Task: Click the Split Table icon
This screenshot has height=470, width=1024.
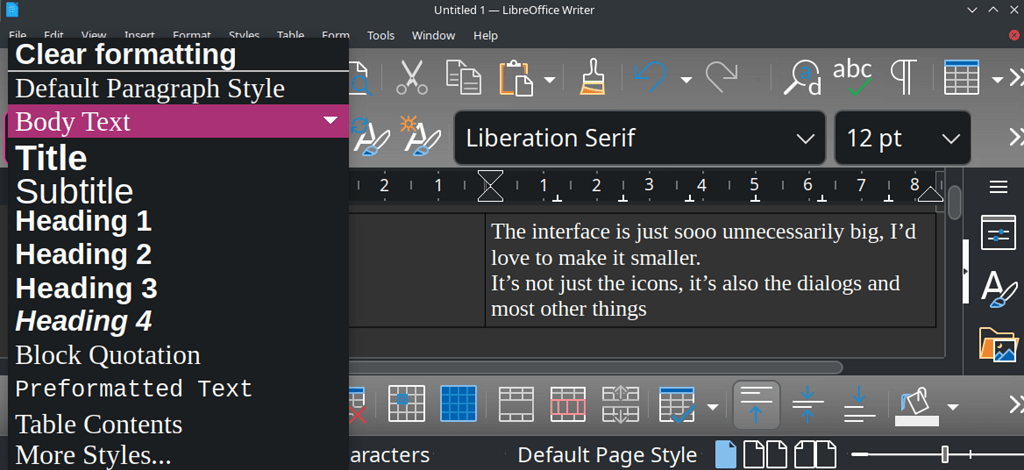Action: pos(620,403)
